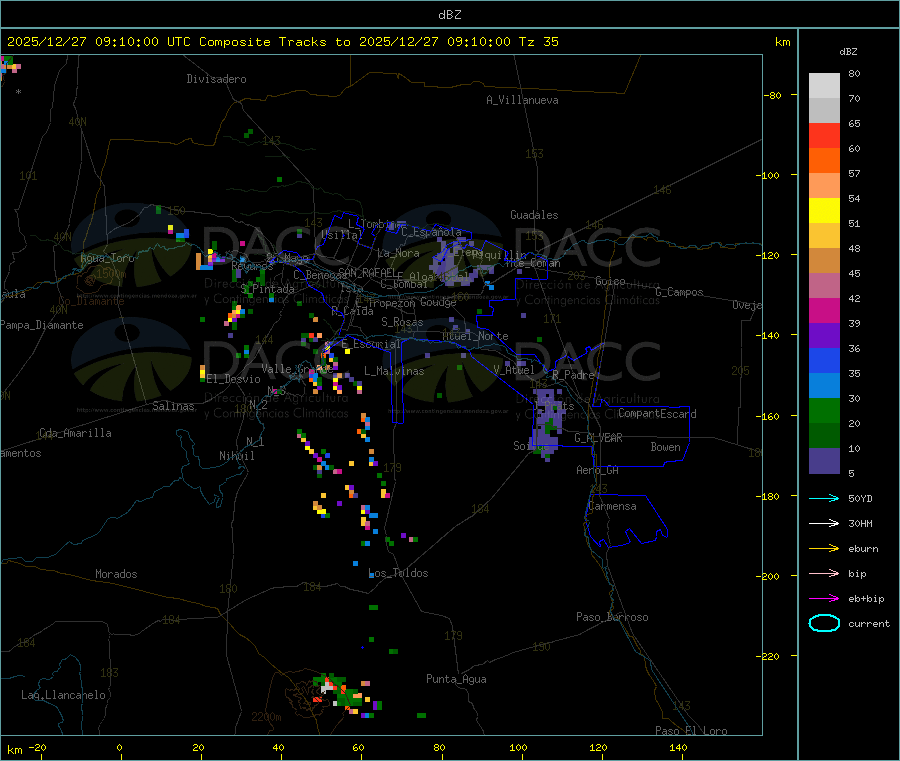Click the La_Nora map label
Screen dimensions: 900x761
tap(398, 253)
